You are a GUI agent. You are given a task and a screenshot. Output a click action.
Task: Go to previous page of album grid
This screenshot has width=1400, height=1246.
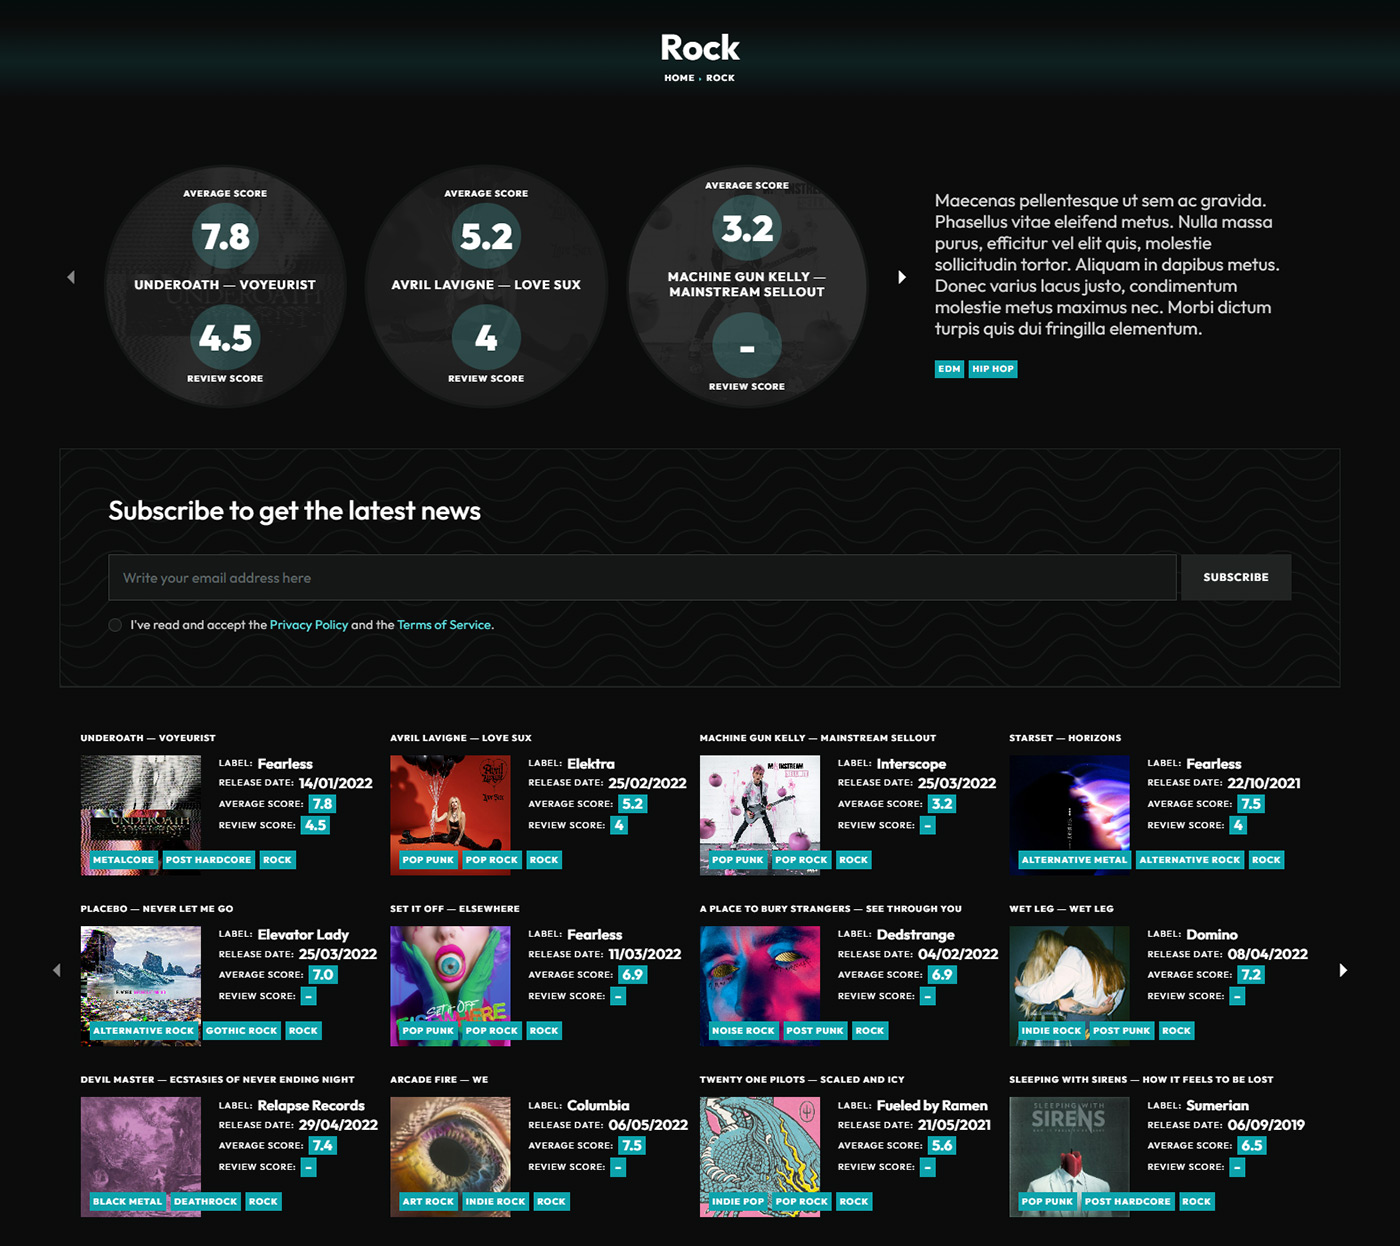click(57, 970)
